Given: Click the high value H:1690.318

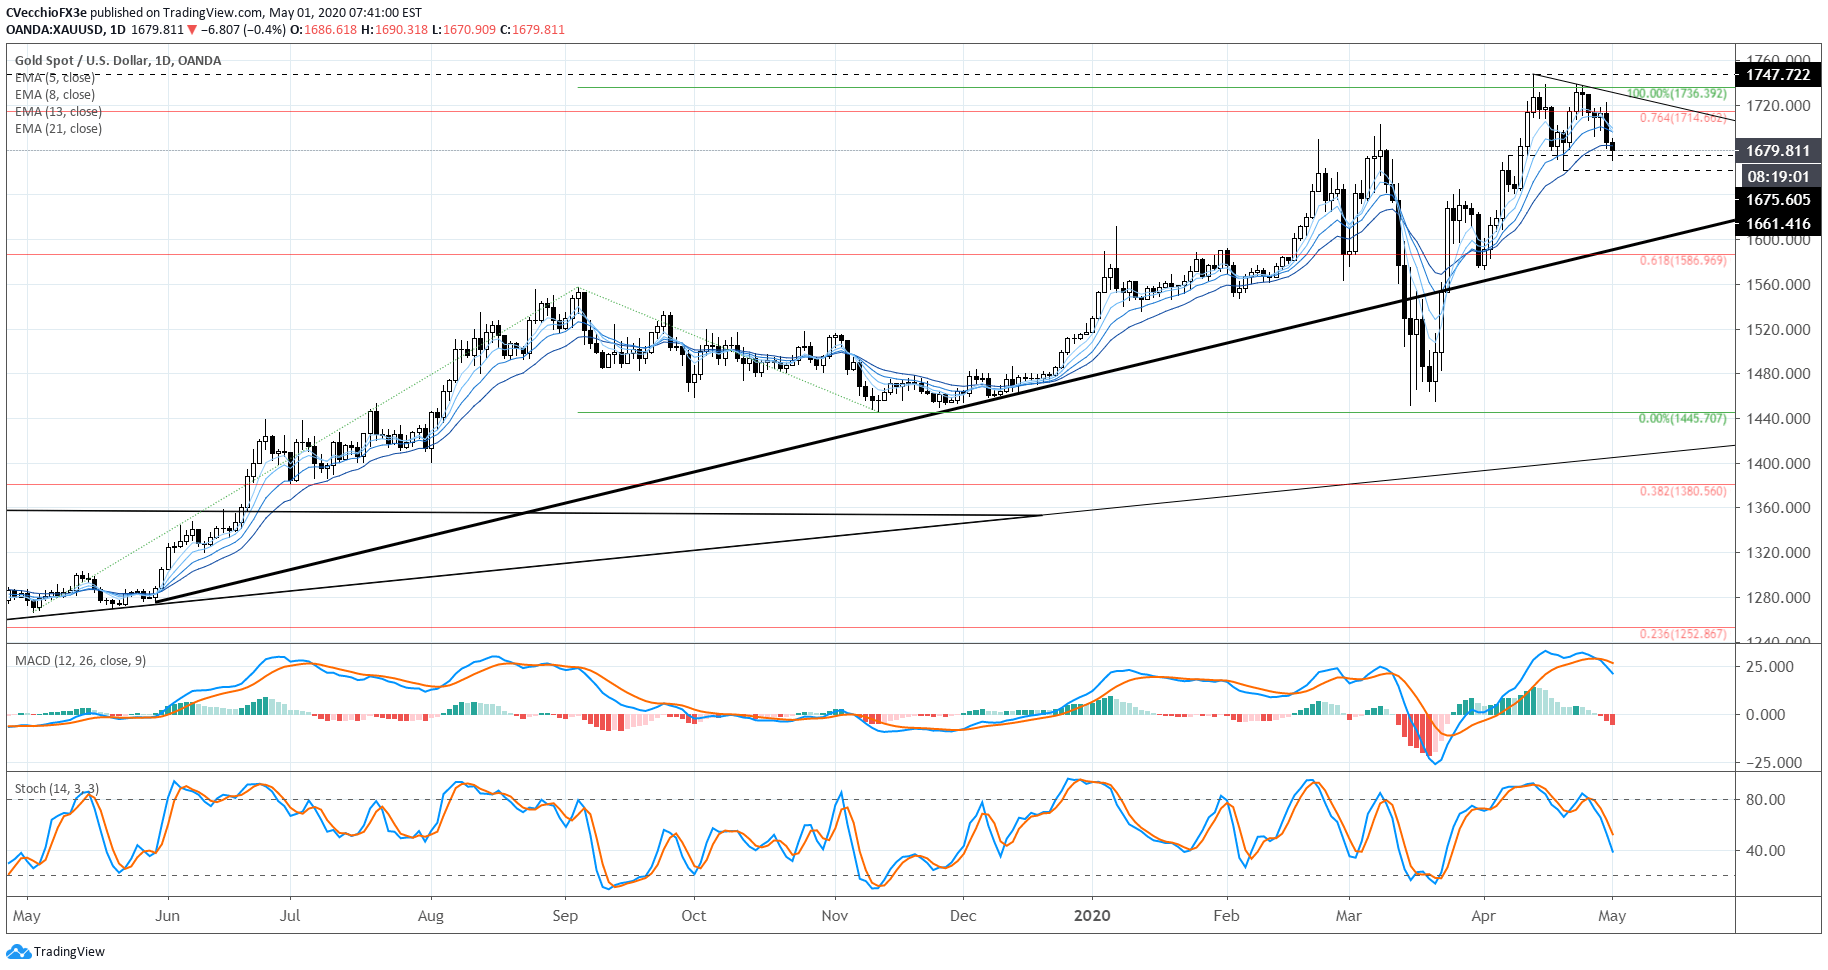Looking at the screenshot, I should click(x=394, y=30).
